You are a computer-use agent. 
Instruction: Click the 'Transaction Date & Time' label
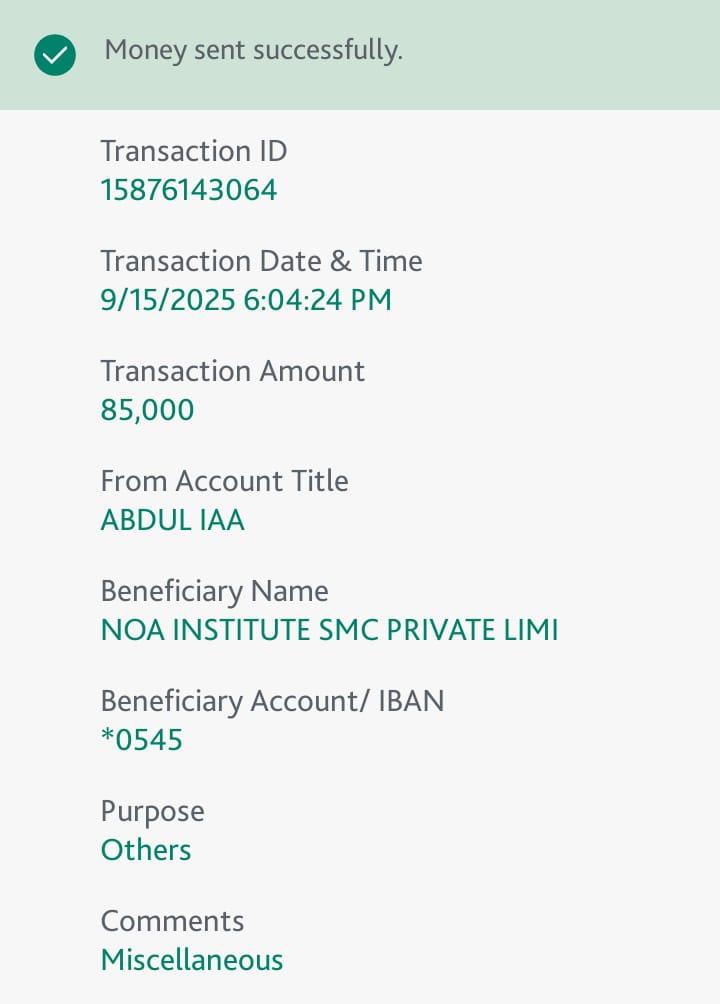pyautogui.click(x=261, y=261)
